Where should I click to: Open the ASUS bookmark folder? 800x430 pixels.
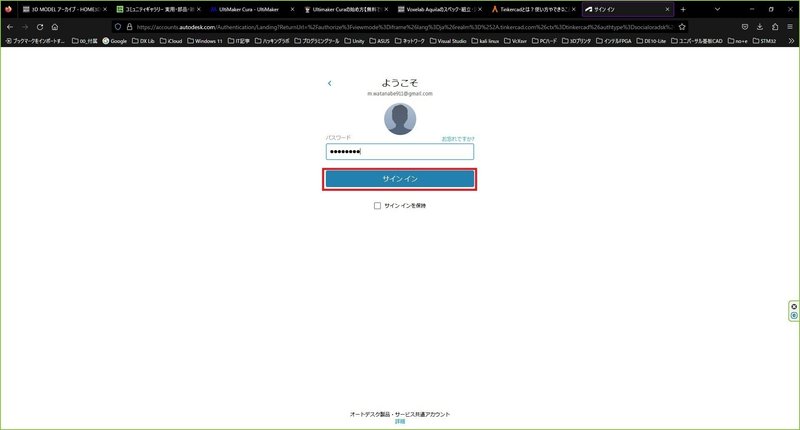coord(380,41)
